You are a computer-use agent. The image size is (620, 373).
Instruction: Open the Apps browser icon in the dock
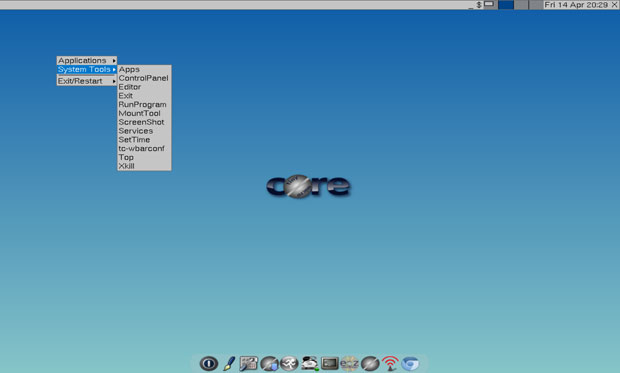269,363
